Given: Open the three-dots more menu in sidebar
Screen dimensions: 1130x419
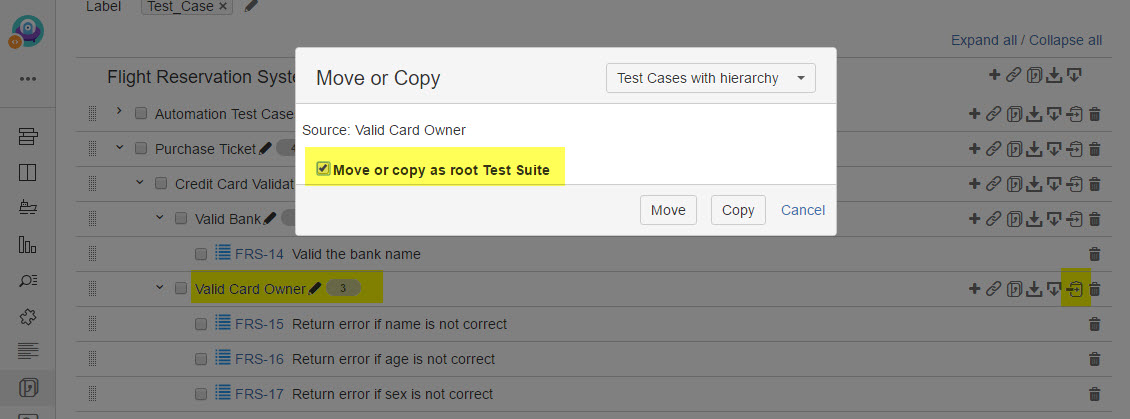Looking at the screenshot, I should (x=28, y=79).
